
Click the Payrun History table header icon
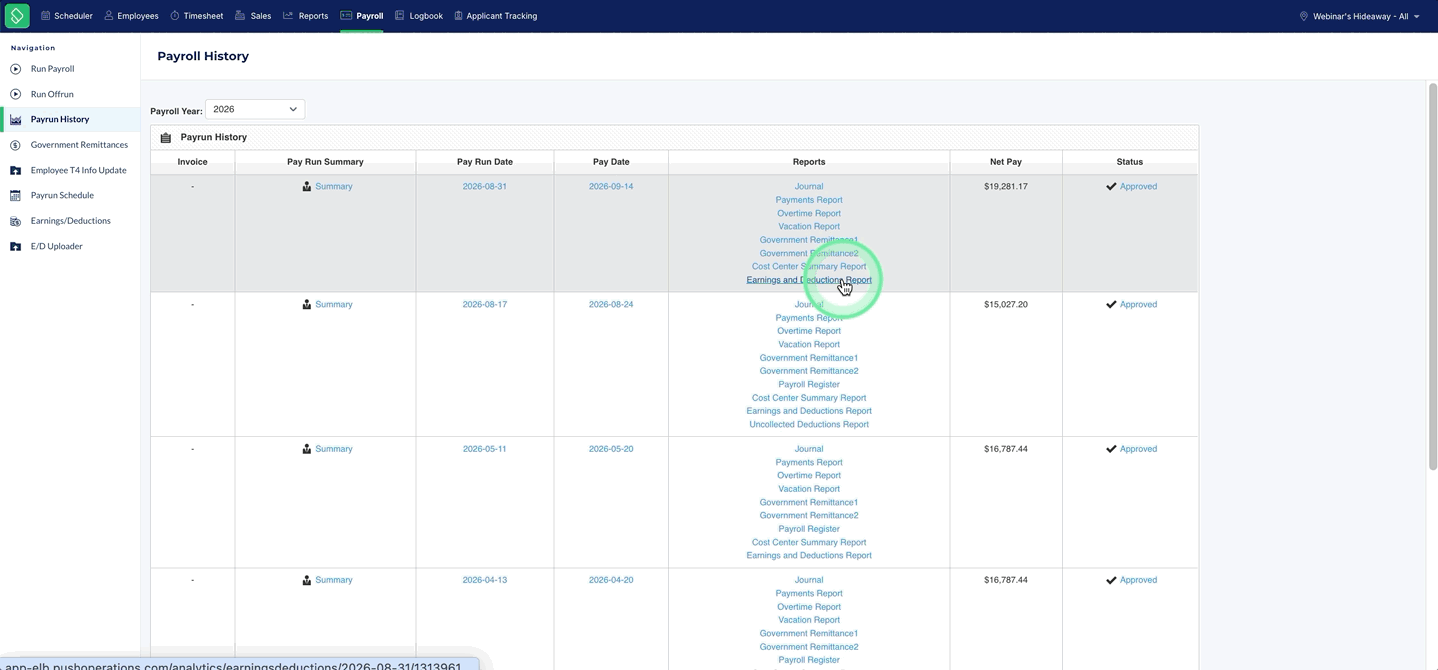coord(166,138)
